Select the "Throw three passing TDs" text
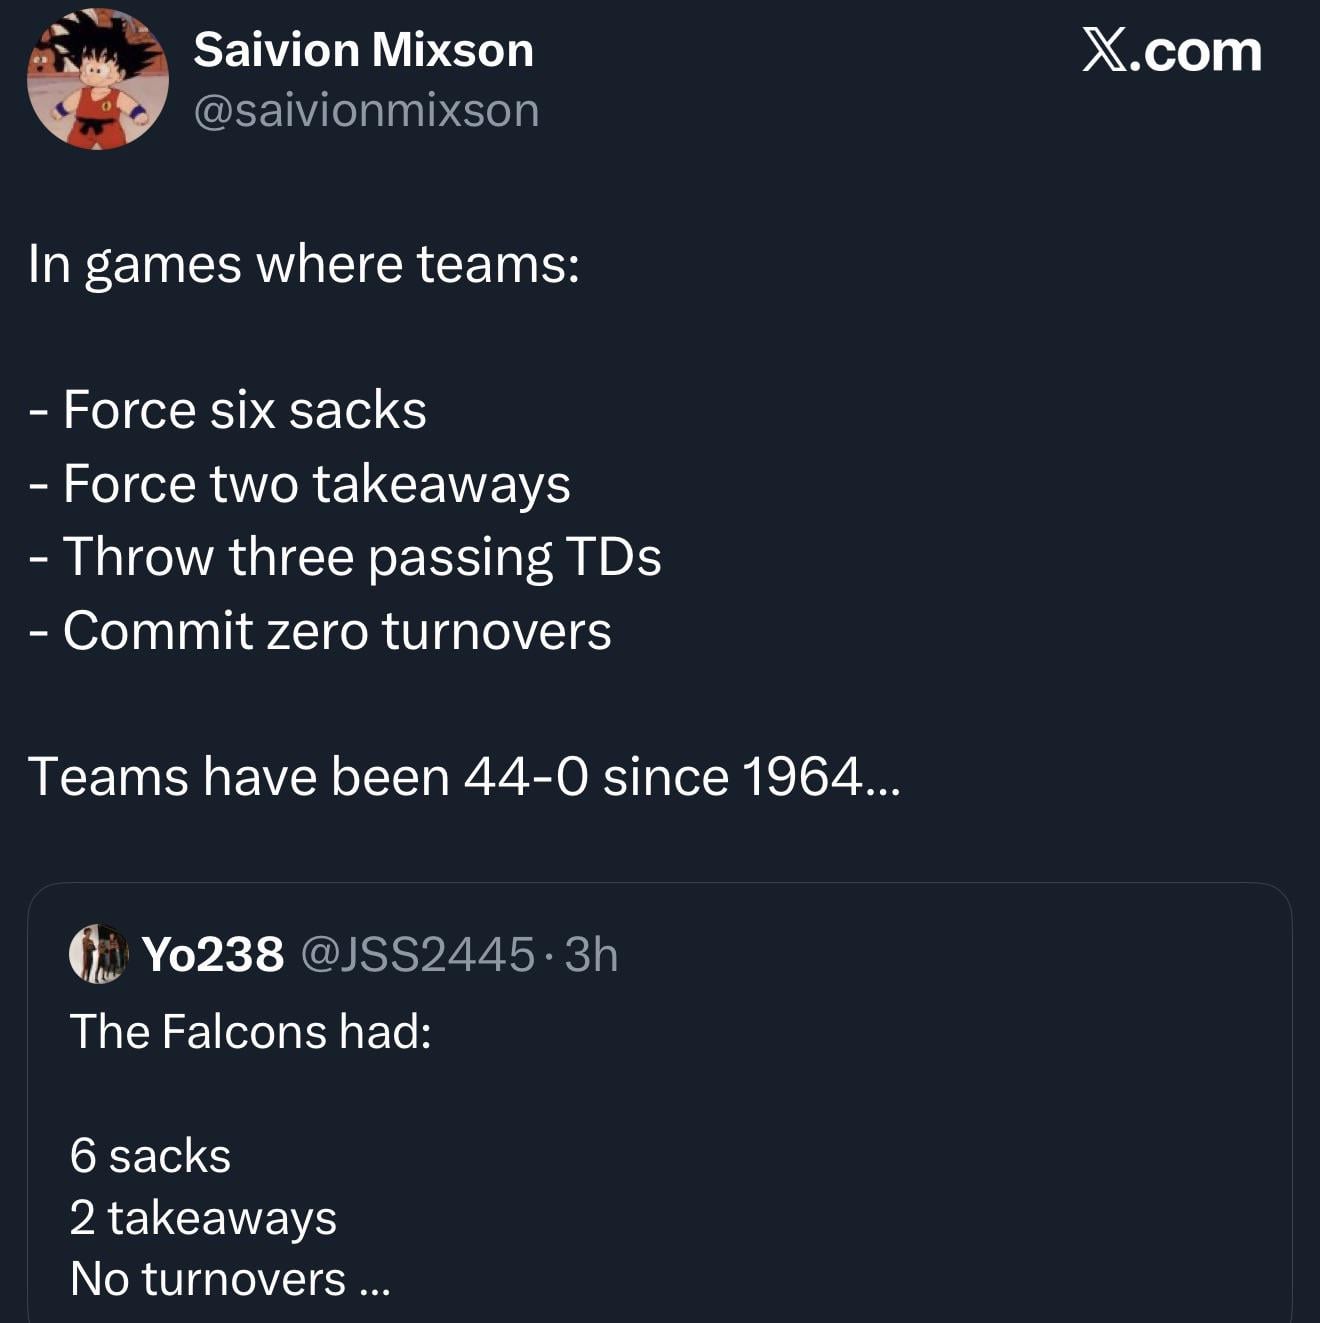 361,557
